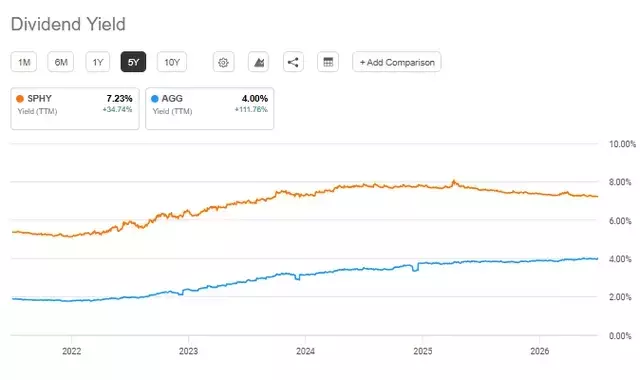Click the Dividend Yield heading
The width and height of the screenshot is (640, 380).
[68, 24]
